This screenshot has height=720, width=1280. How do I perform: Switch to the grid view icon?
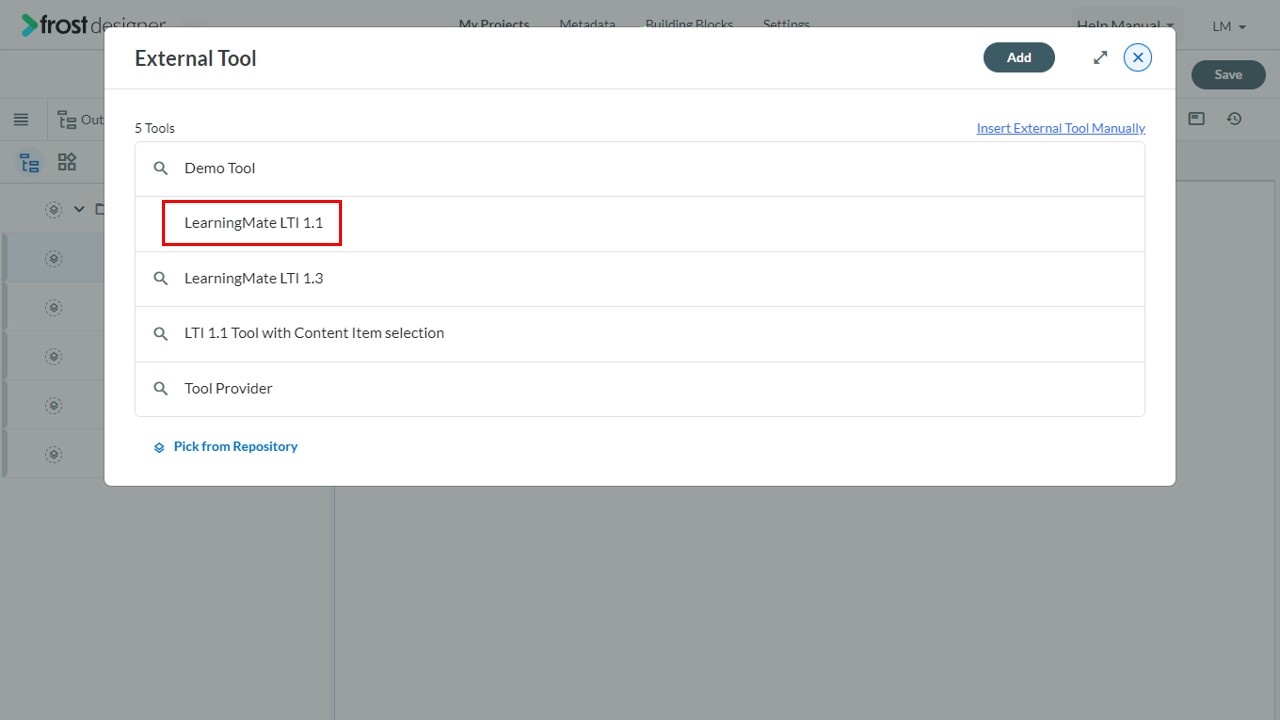(67, 162)
